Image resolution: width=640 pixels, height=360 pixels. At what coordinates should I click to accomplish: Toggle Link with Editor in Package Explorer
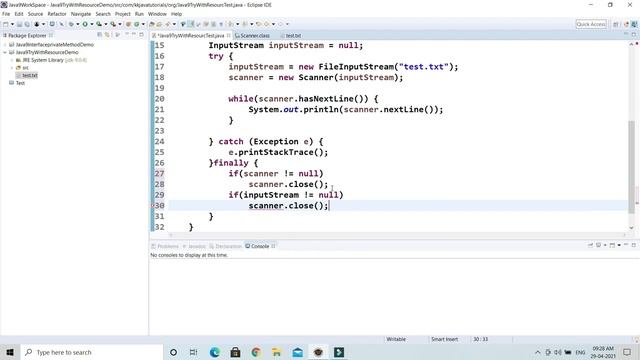coord(107,35)
